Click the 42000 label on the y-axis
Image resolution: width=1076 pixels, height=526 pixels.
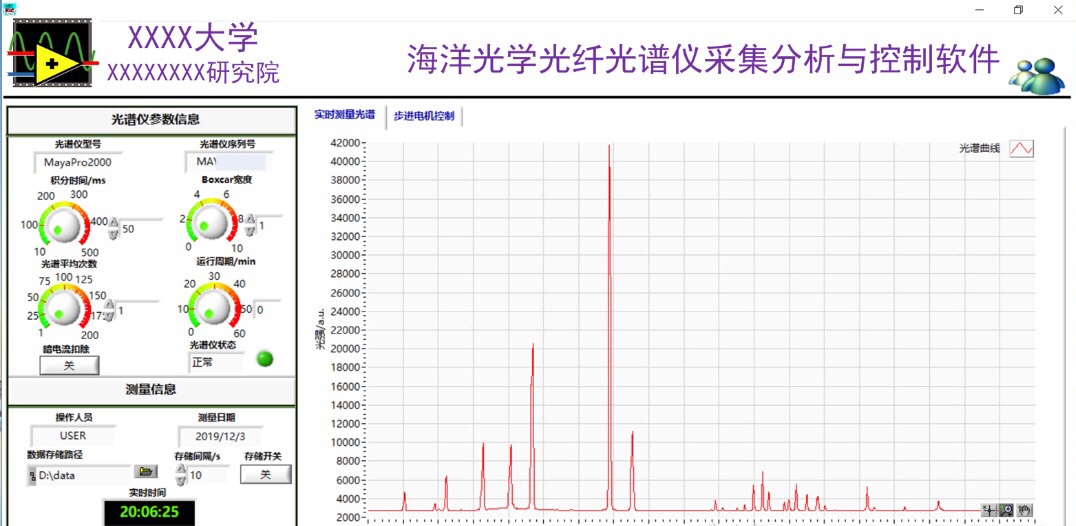point(345,143)
